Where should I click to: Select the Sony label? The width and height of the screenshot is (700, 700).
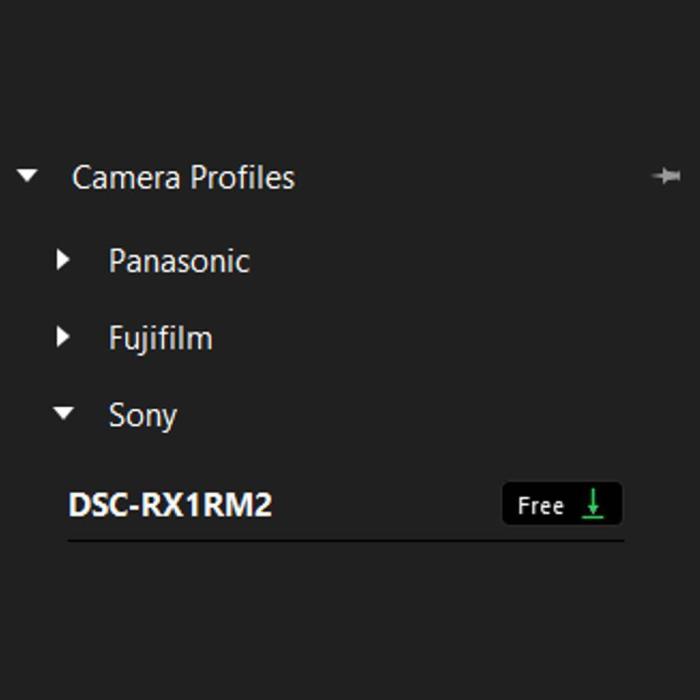point(142,415)
